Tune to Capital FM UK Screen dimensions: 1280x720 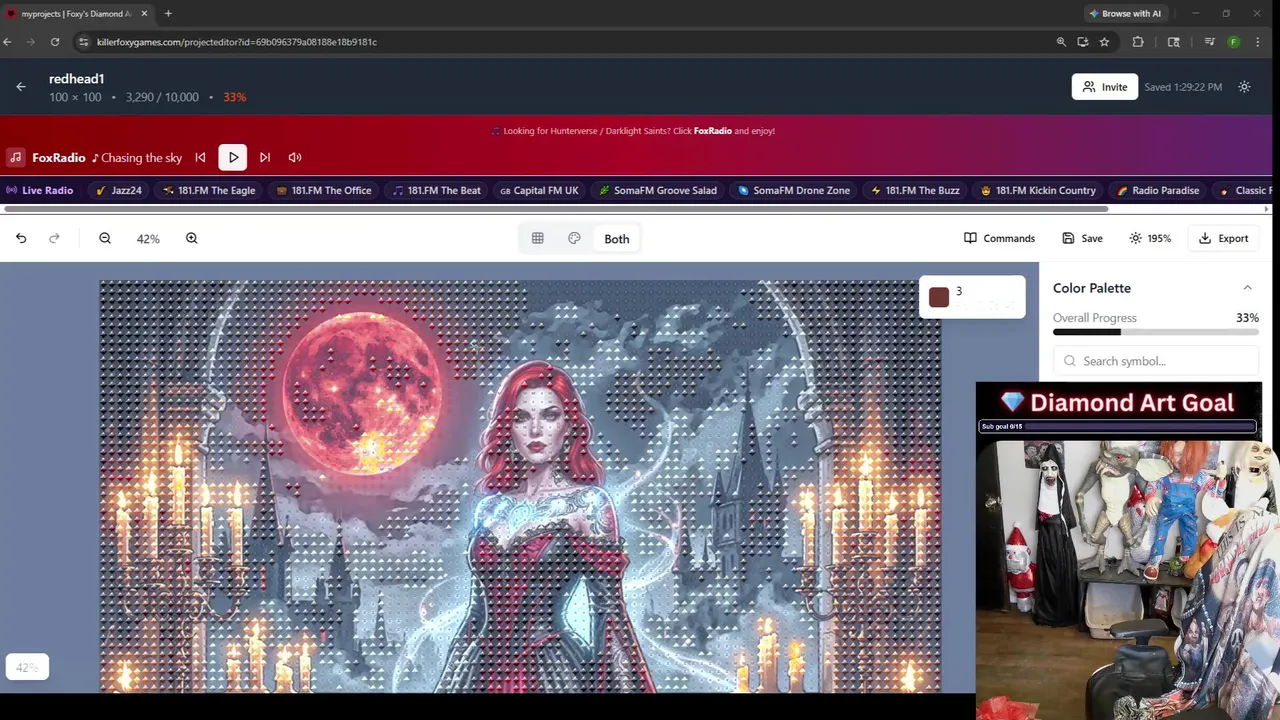(539, 190)
